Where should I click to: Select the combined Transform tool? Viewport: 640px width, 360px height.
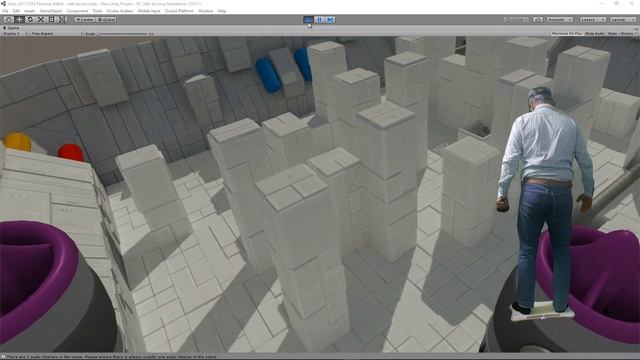(62, 20)
